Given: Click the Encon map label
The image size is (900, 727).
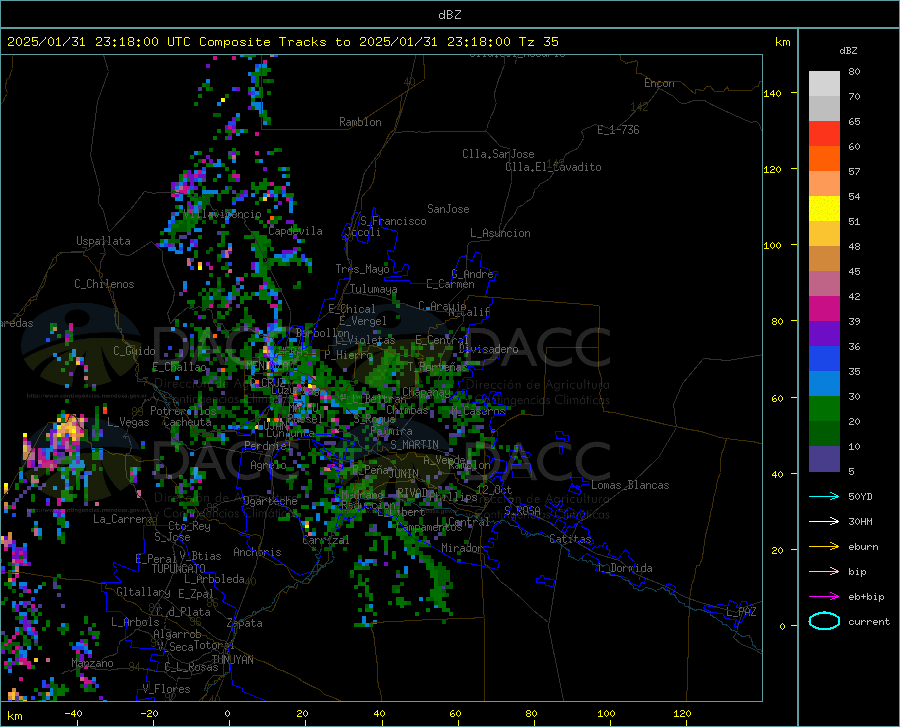Looking at the screenshot, I should coord(659,83).
